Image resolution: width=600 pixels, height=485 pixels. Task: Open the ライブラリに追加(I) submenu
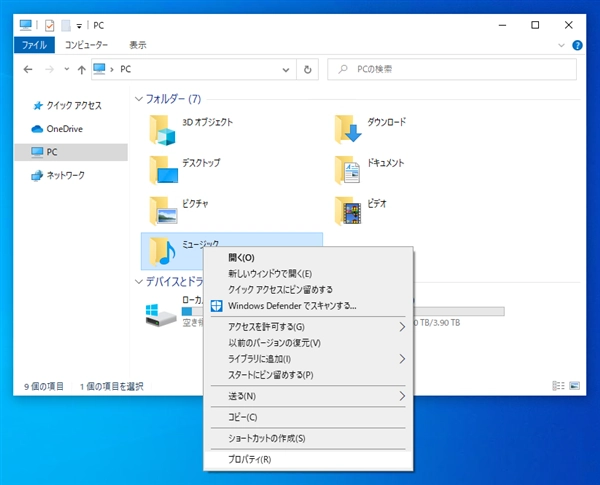(308, 359)
